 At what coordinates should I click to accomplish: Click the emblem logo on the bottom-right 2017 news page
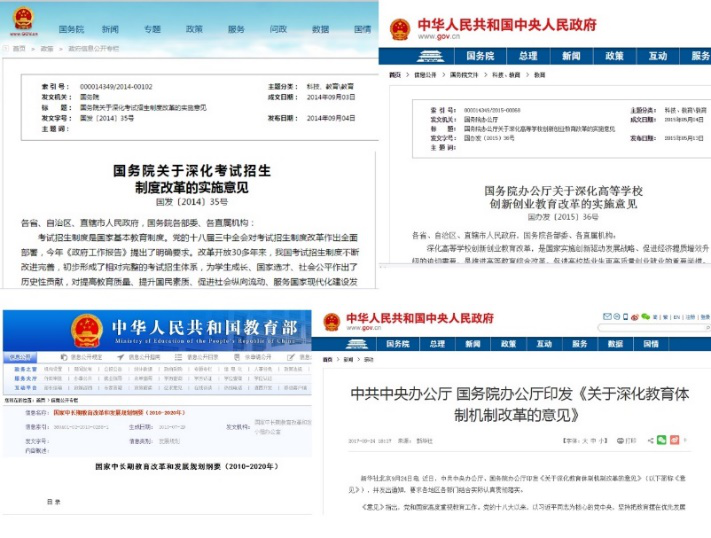(x=331, y=322)
